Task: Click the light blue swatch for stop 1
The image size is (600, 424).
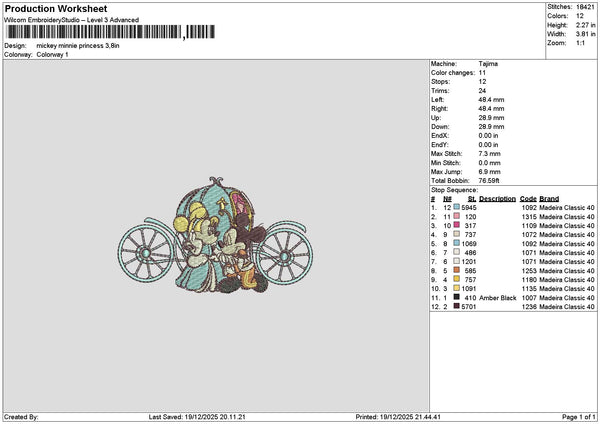Action: (x=456, y=207)
